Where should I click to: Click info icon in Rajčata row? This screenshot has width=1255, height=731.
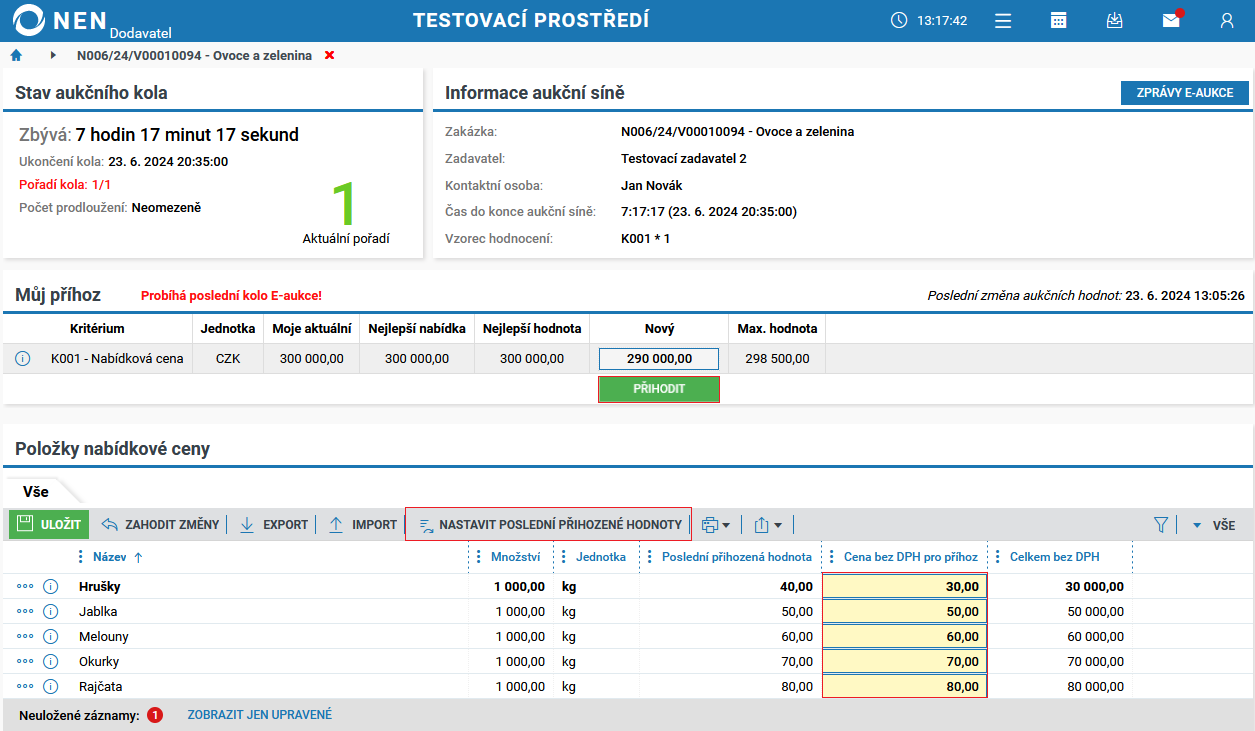tap(51, 686)
